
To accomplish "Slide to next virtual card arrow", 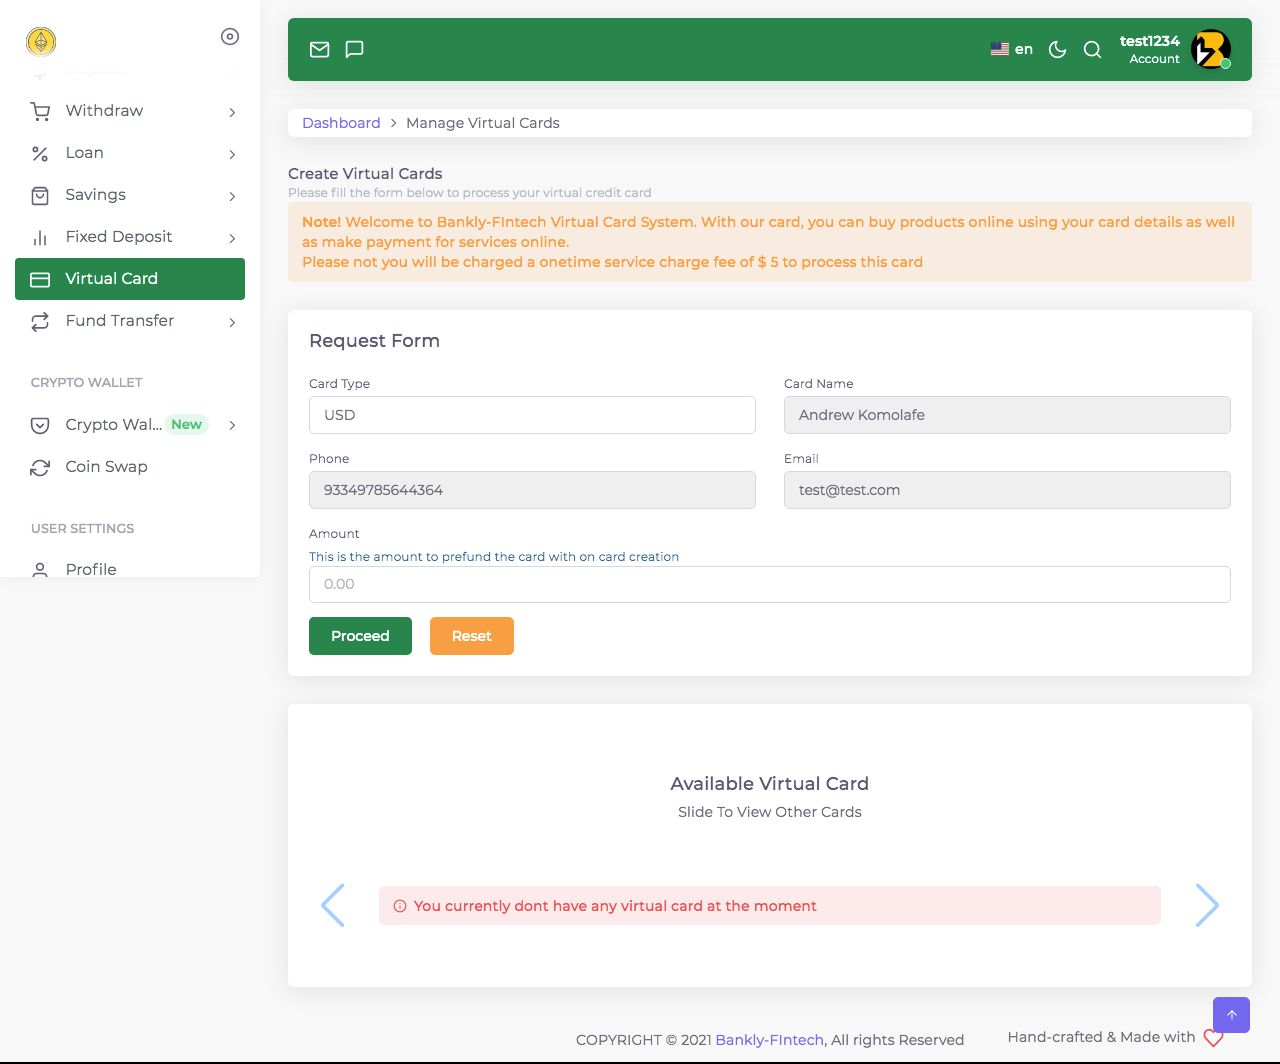I will (1207, 905).
